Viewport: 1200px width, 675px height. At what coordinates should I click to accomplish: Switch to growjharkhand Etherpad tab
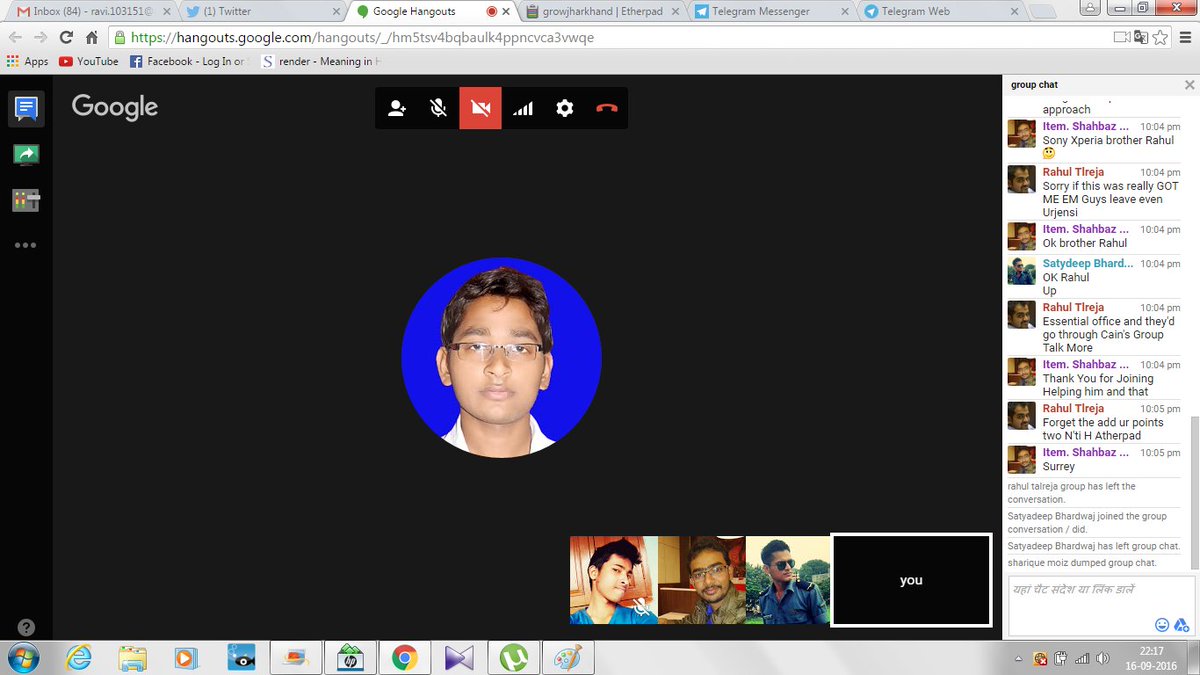click(x=600, y=11)
